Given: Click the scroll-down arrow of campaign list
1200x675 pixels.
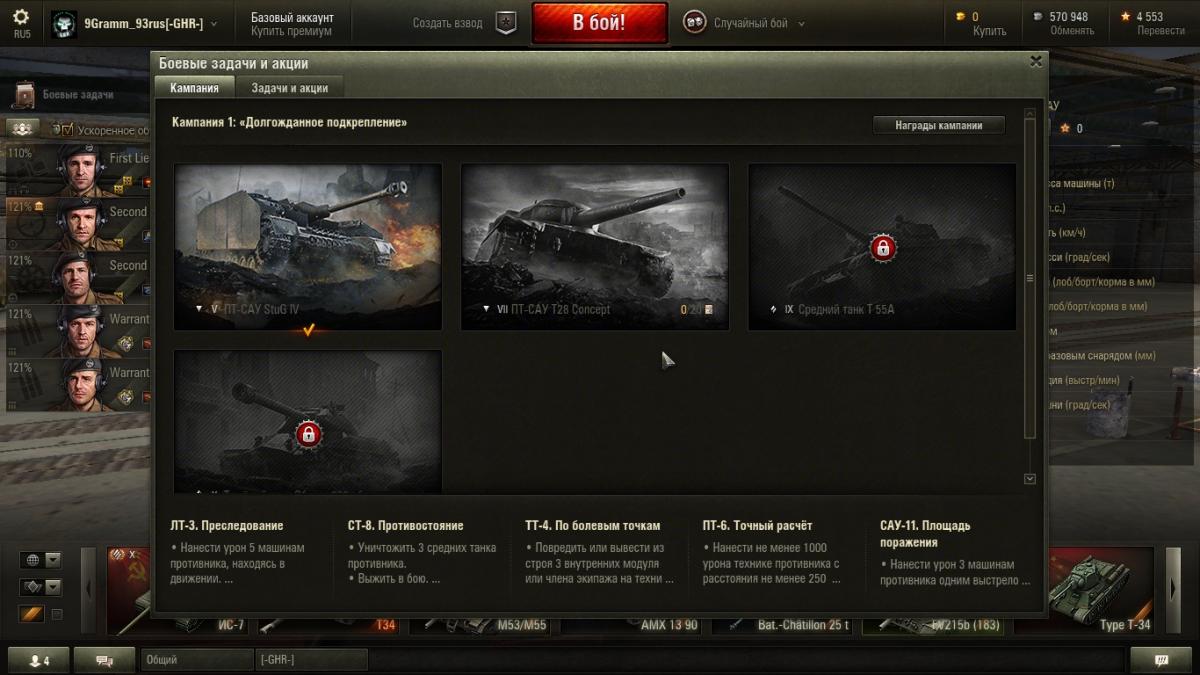Looking at the screenshot, I should tap(1030, 479).
